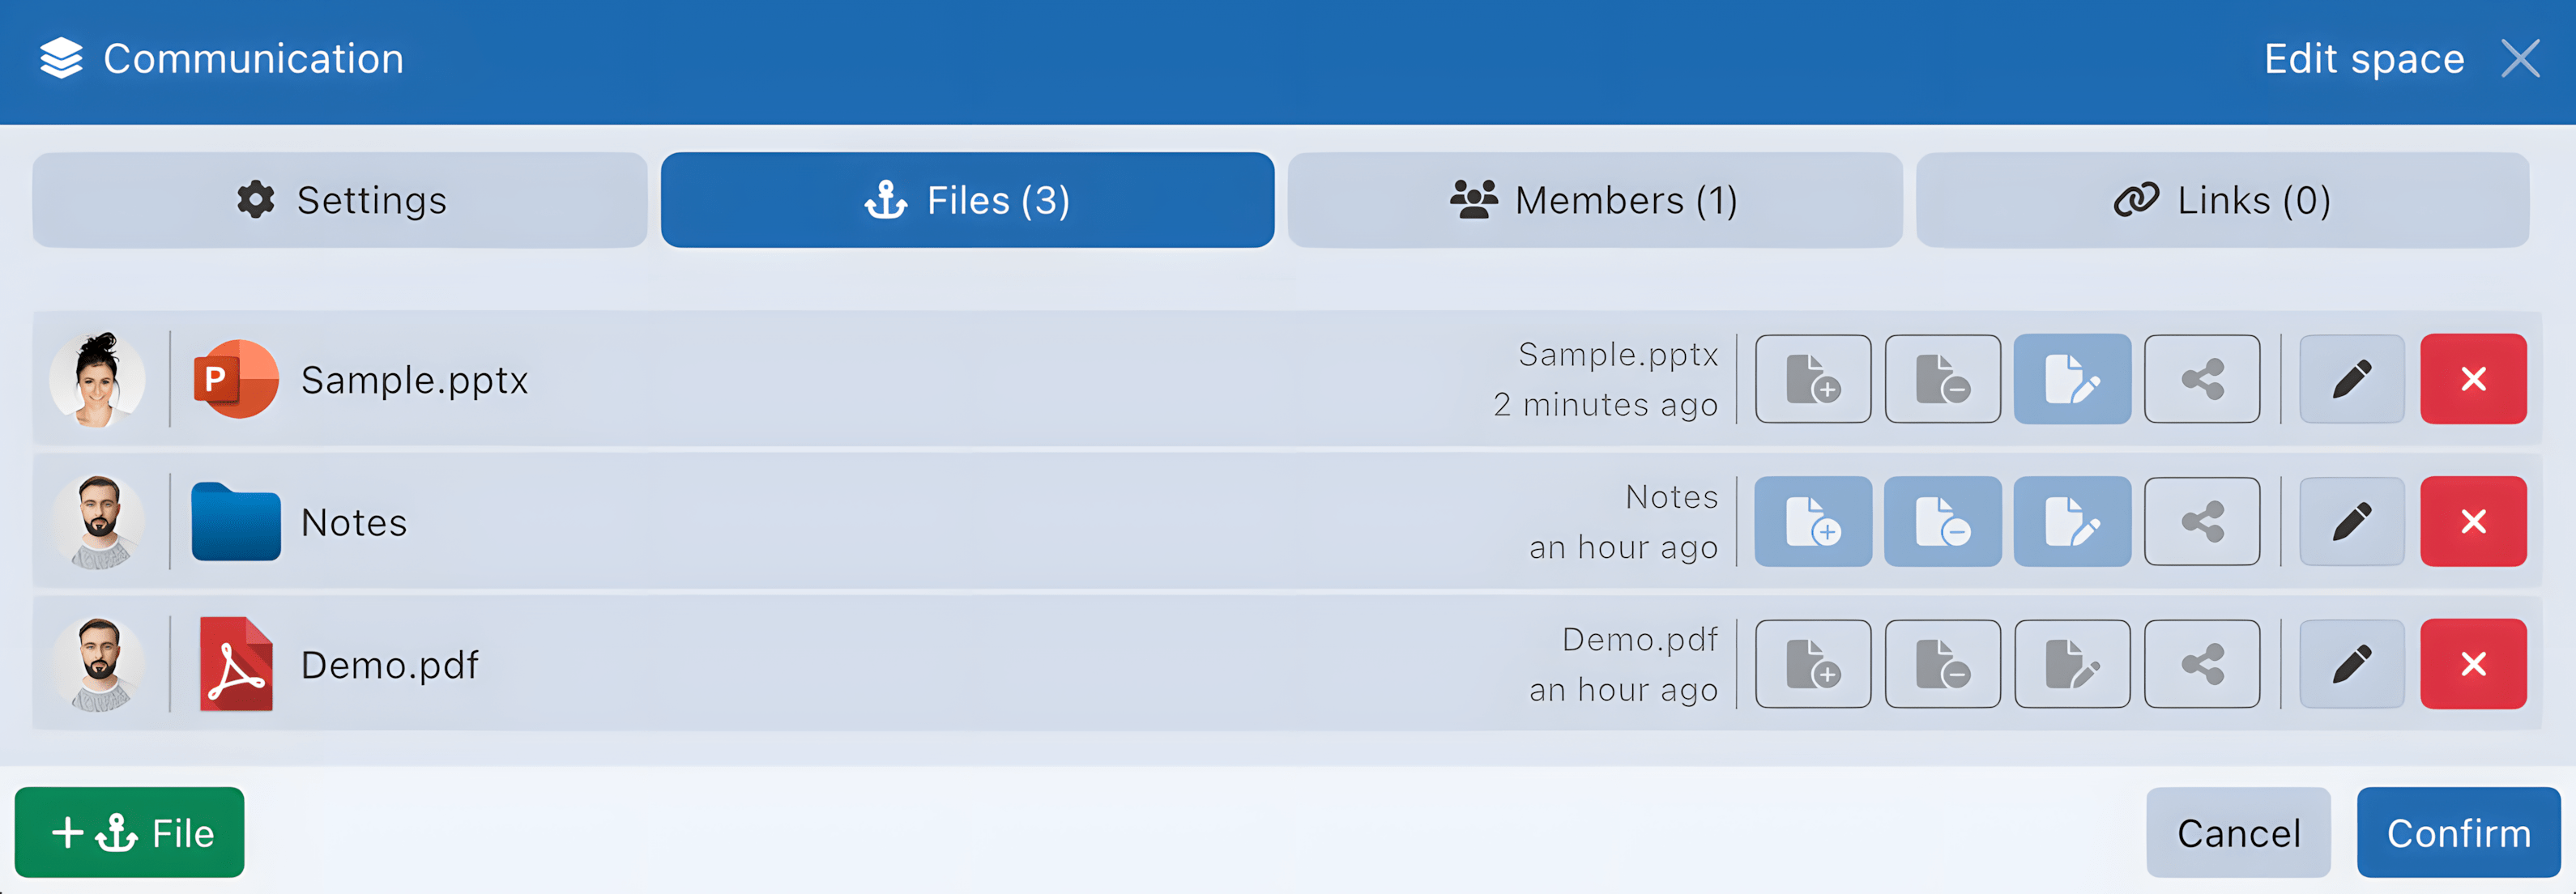
Task: Click the add-version icon for Sample.pptx
Action: (x=1813, y=379)
